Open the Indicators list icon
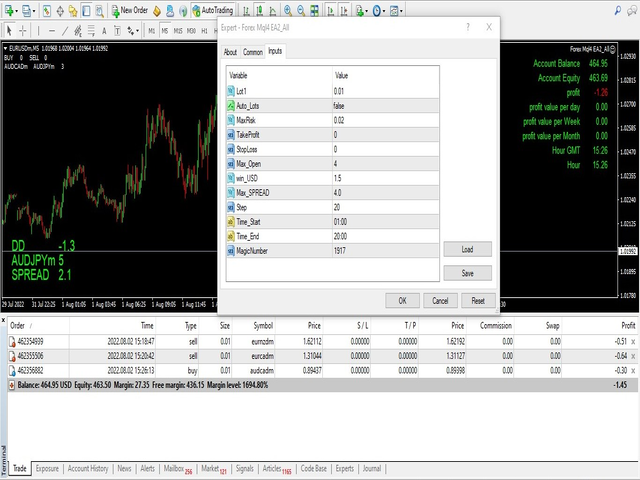The height and width of the screenshot is (480, 640). [x=359, y=11]
